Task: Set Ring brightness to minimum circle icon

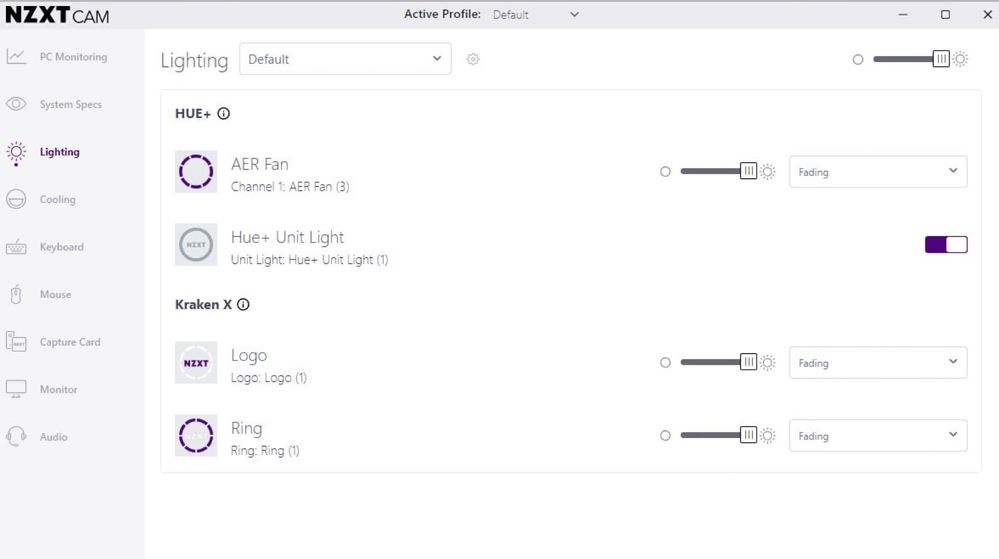Action: tap(665, 436)
